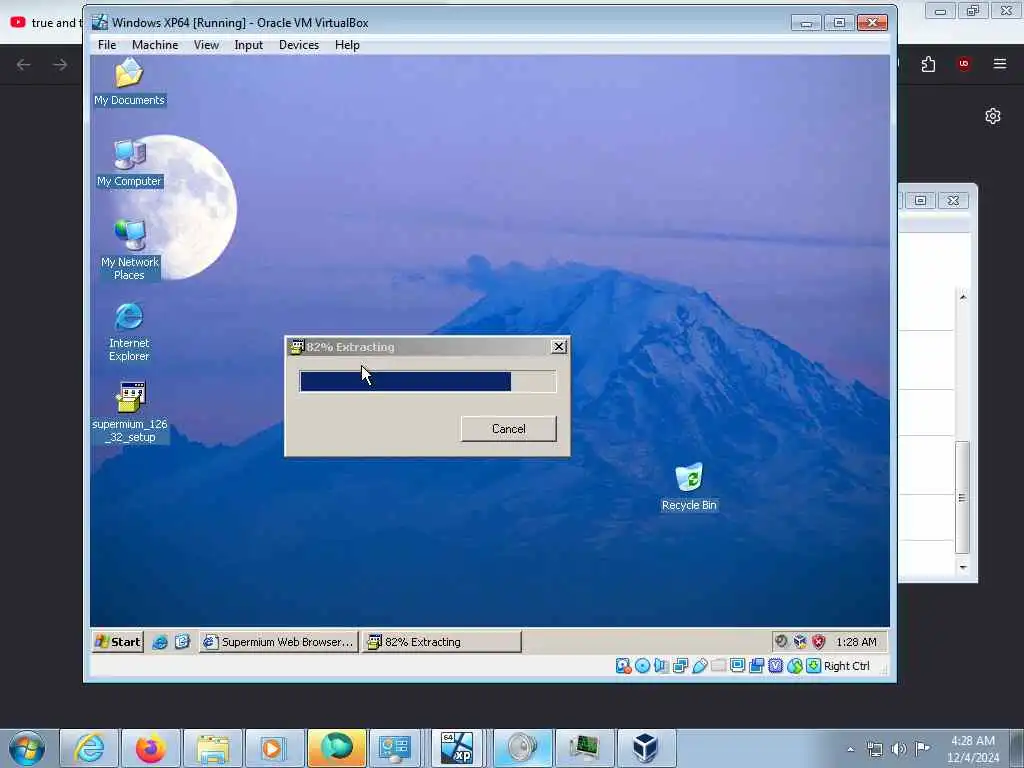Click the host network tray icon
This screenshot has width=1024, height=768.
[874, 748]
